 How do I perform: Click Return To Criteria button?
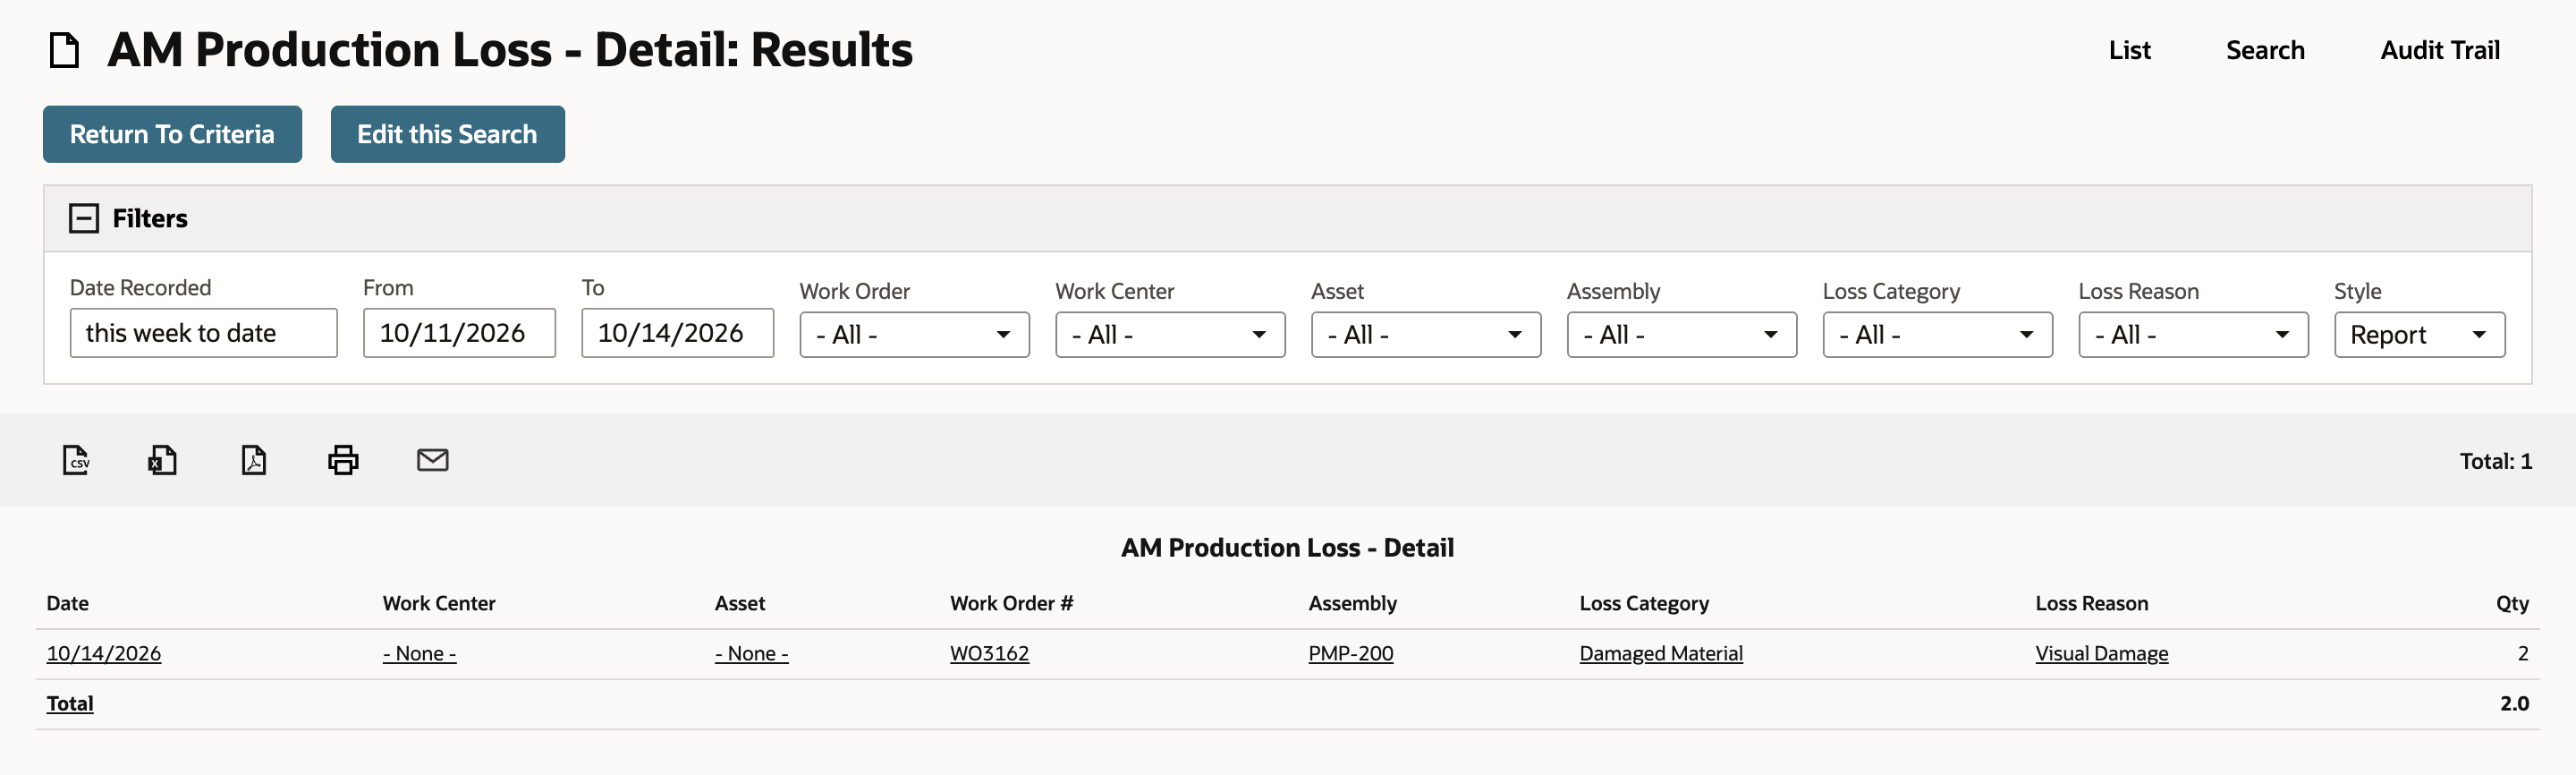172,134
